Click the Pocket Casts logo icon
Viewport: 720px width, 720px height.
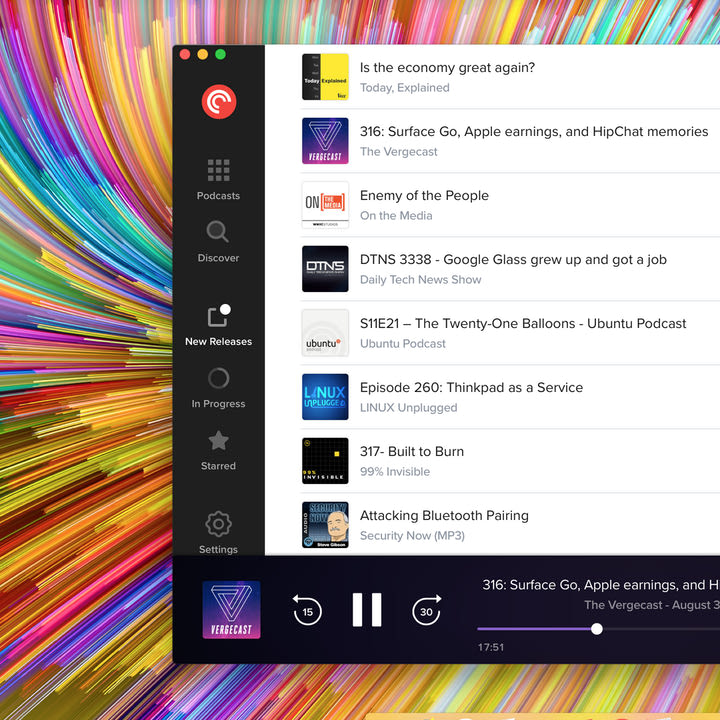pyautogui.click(x=219, y=101)
